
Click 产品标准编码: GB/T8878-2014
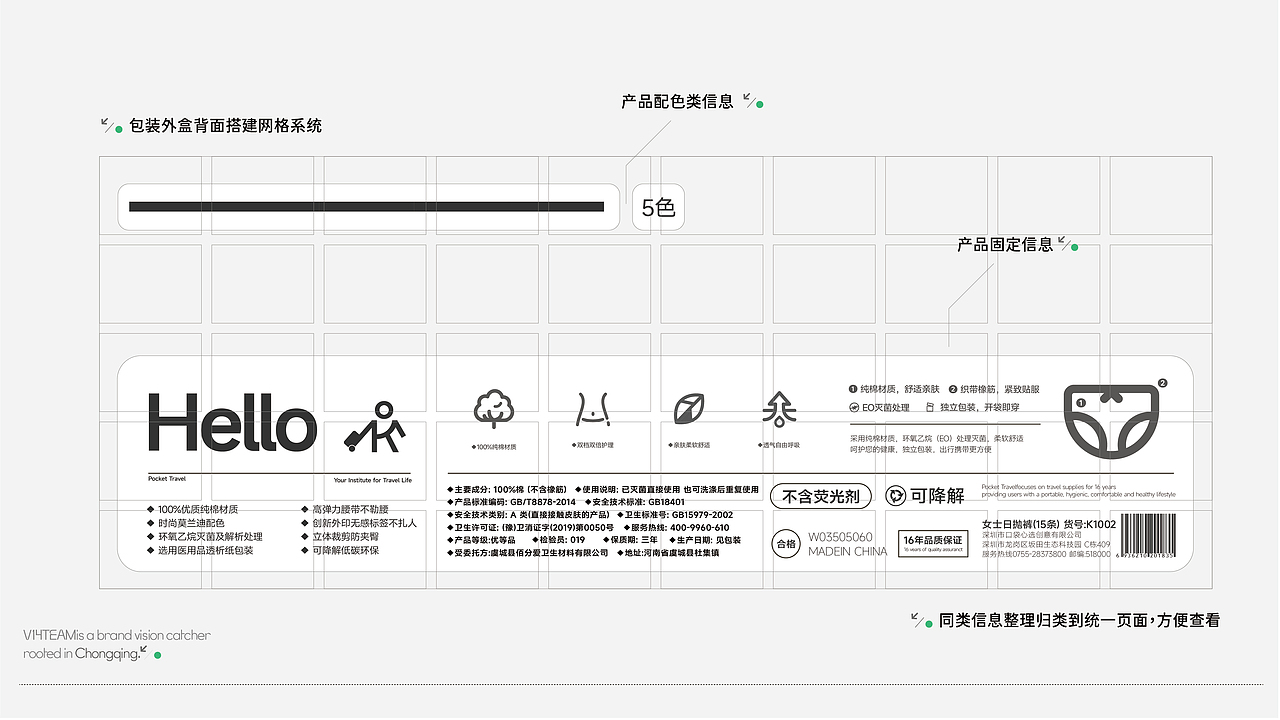511,502
